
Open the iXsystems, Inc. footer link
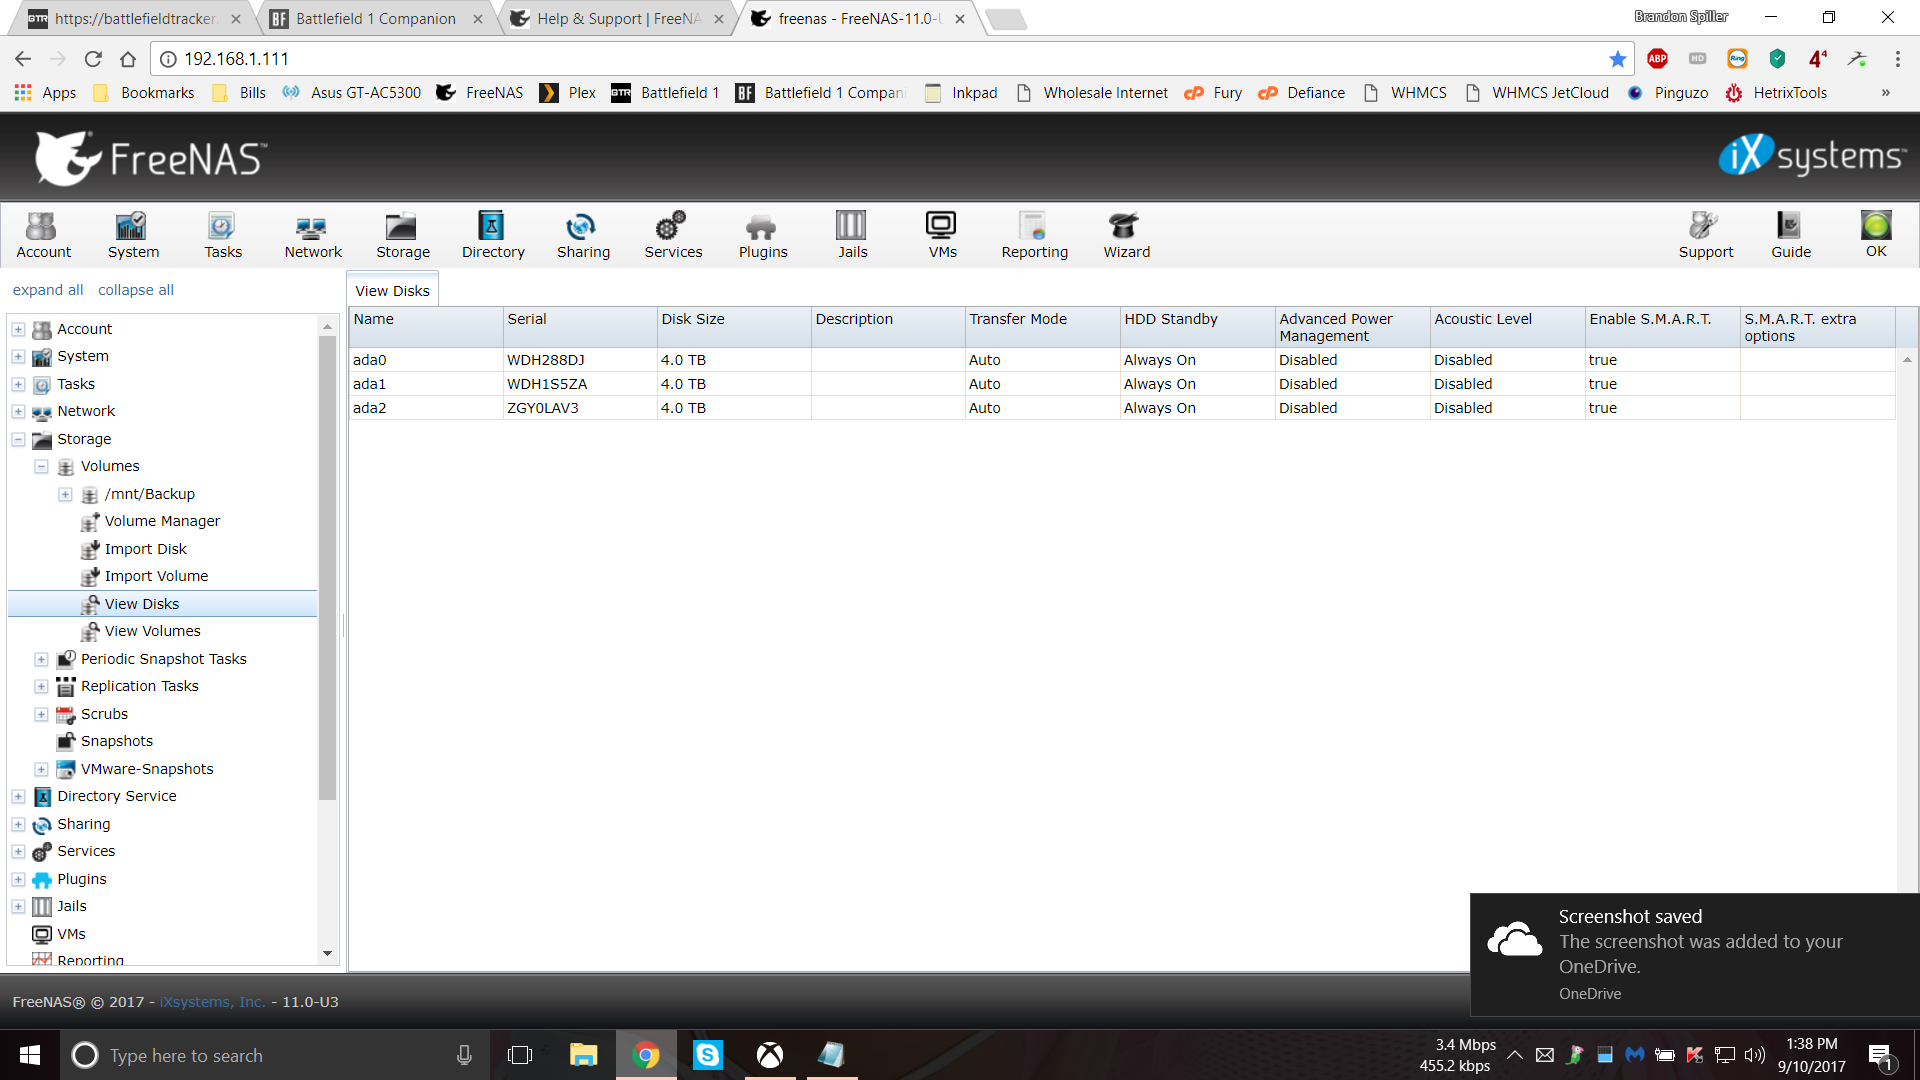pos(212,1002)
